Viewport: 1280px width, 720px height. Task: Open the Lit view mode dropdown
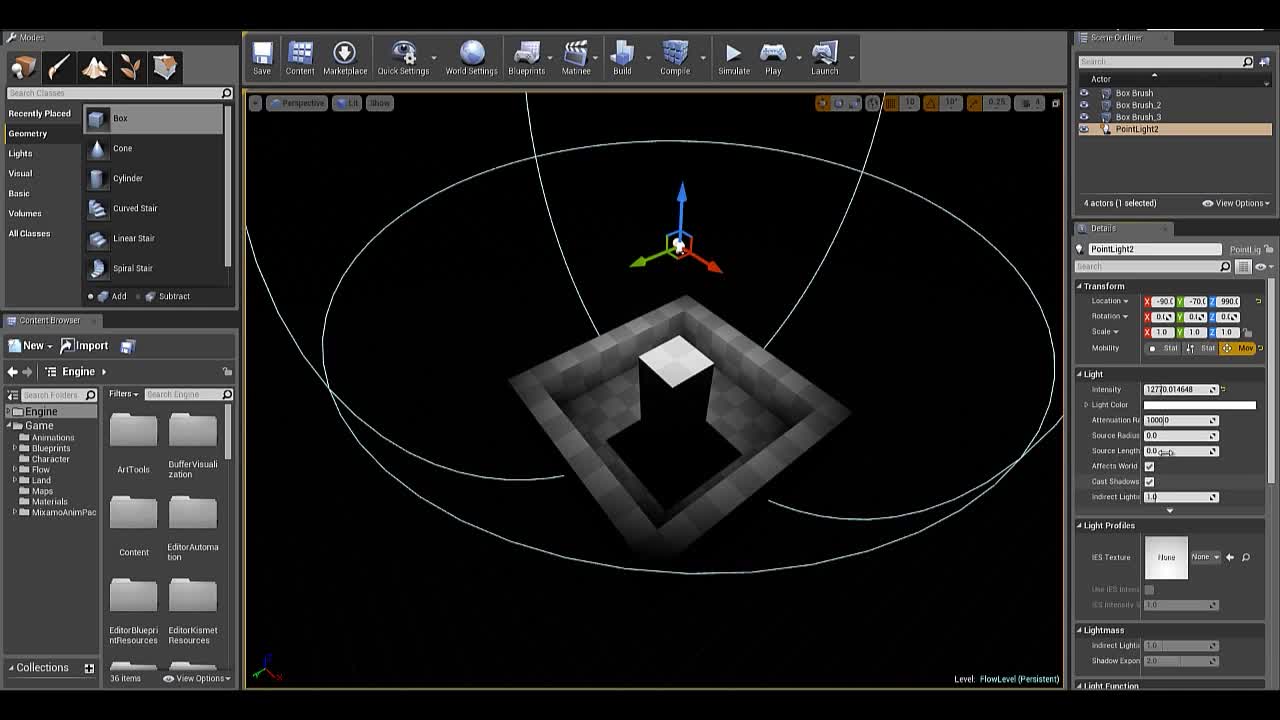347,103
